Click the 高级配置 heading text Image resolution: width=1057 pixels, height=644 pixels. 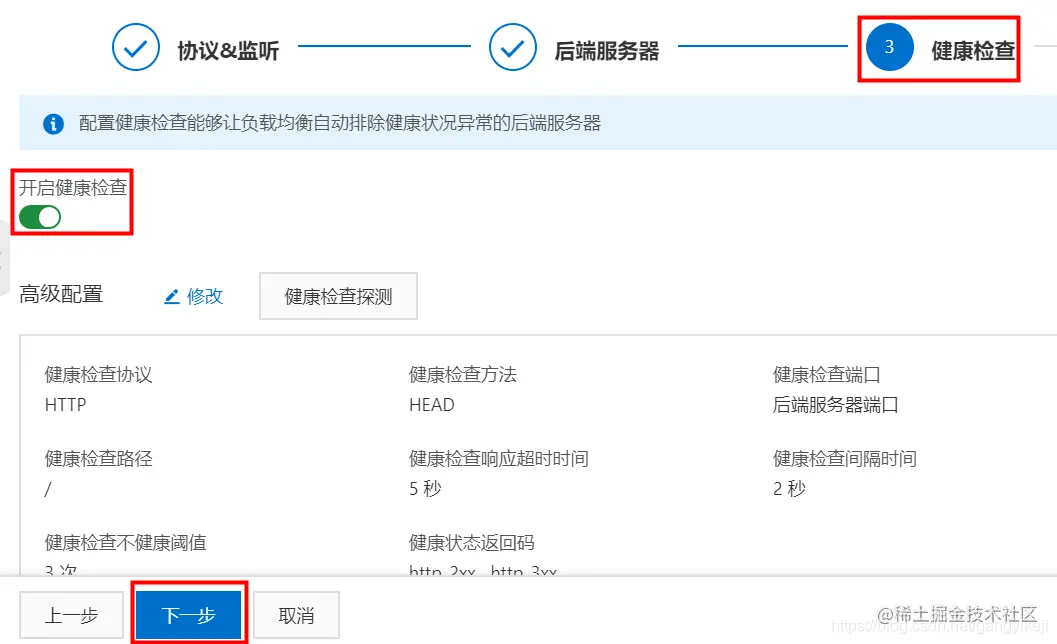pos(61,294)
